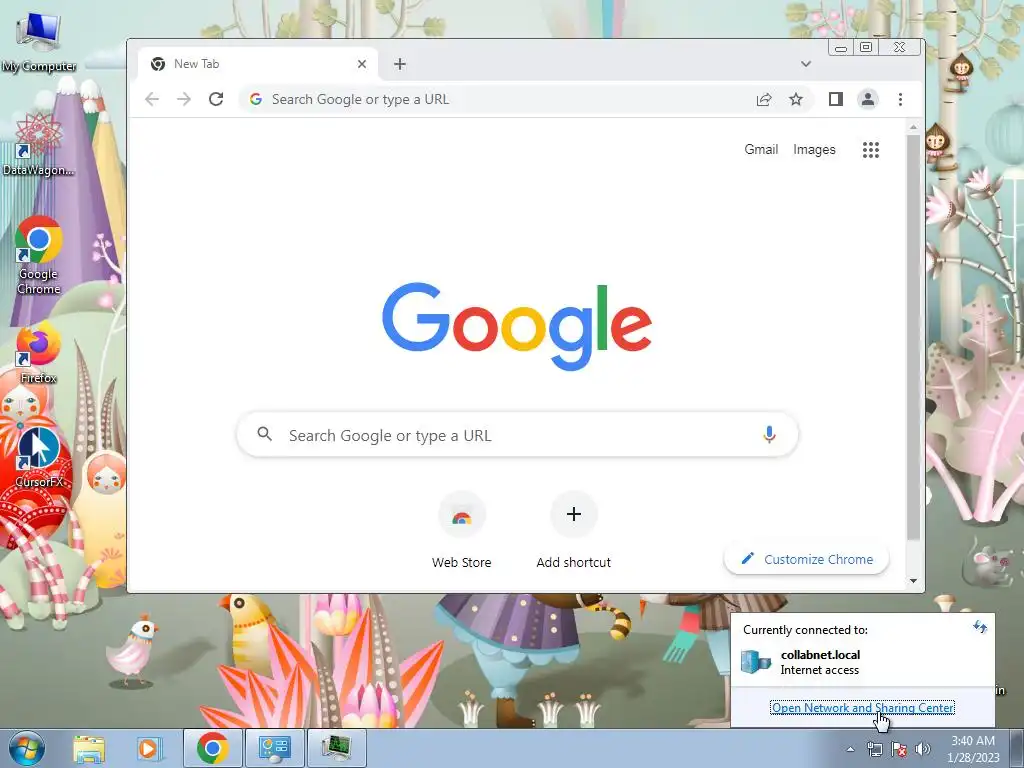
Task: Click the magnifier icon in search box
Action: [264, 434]
